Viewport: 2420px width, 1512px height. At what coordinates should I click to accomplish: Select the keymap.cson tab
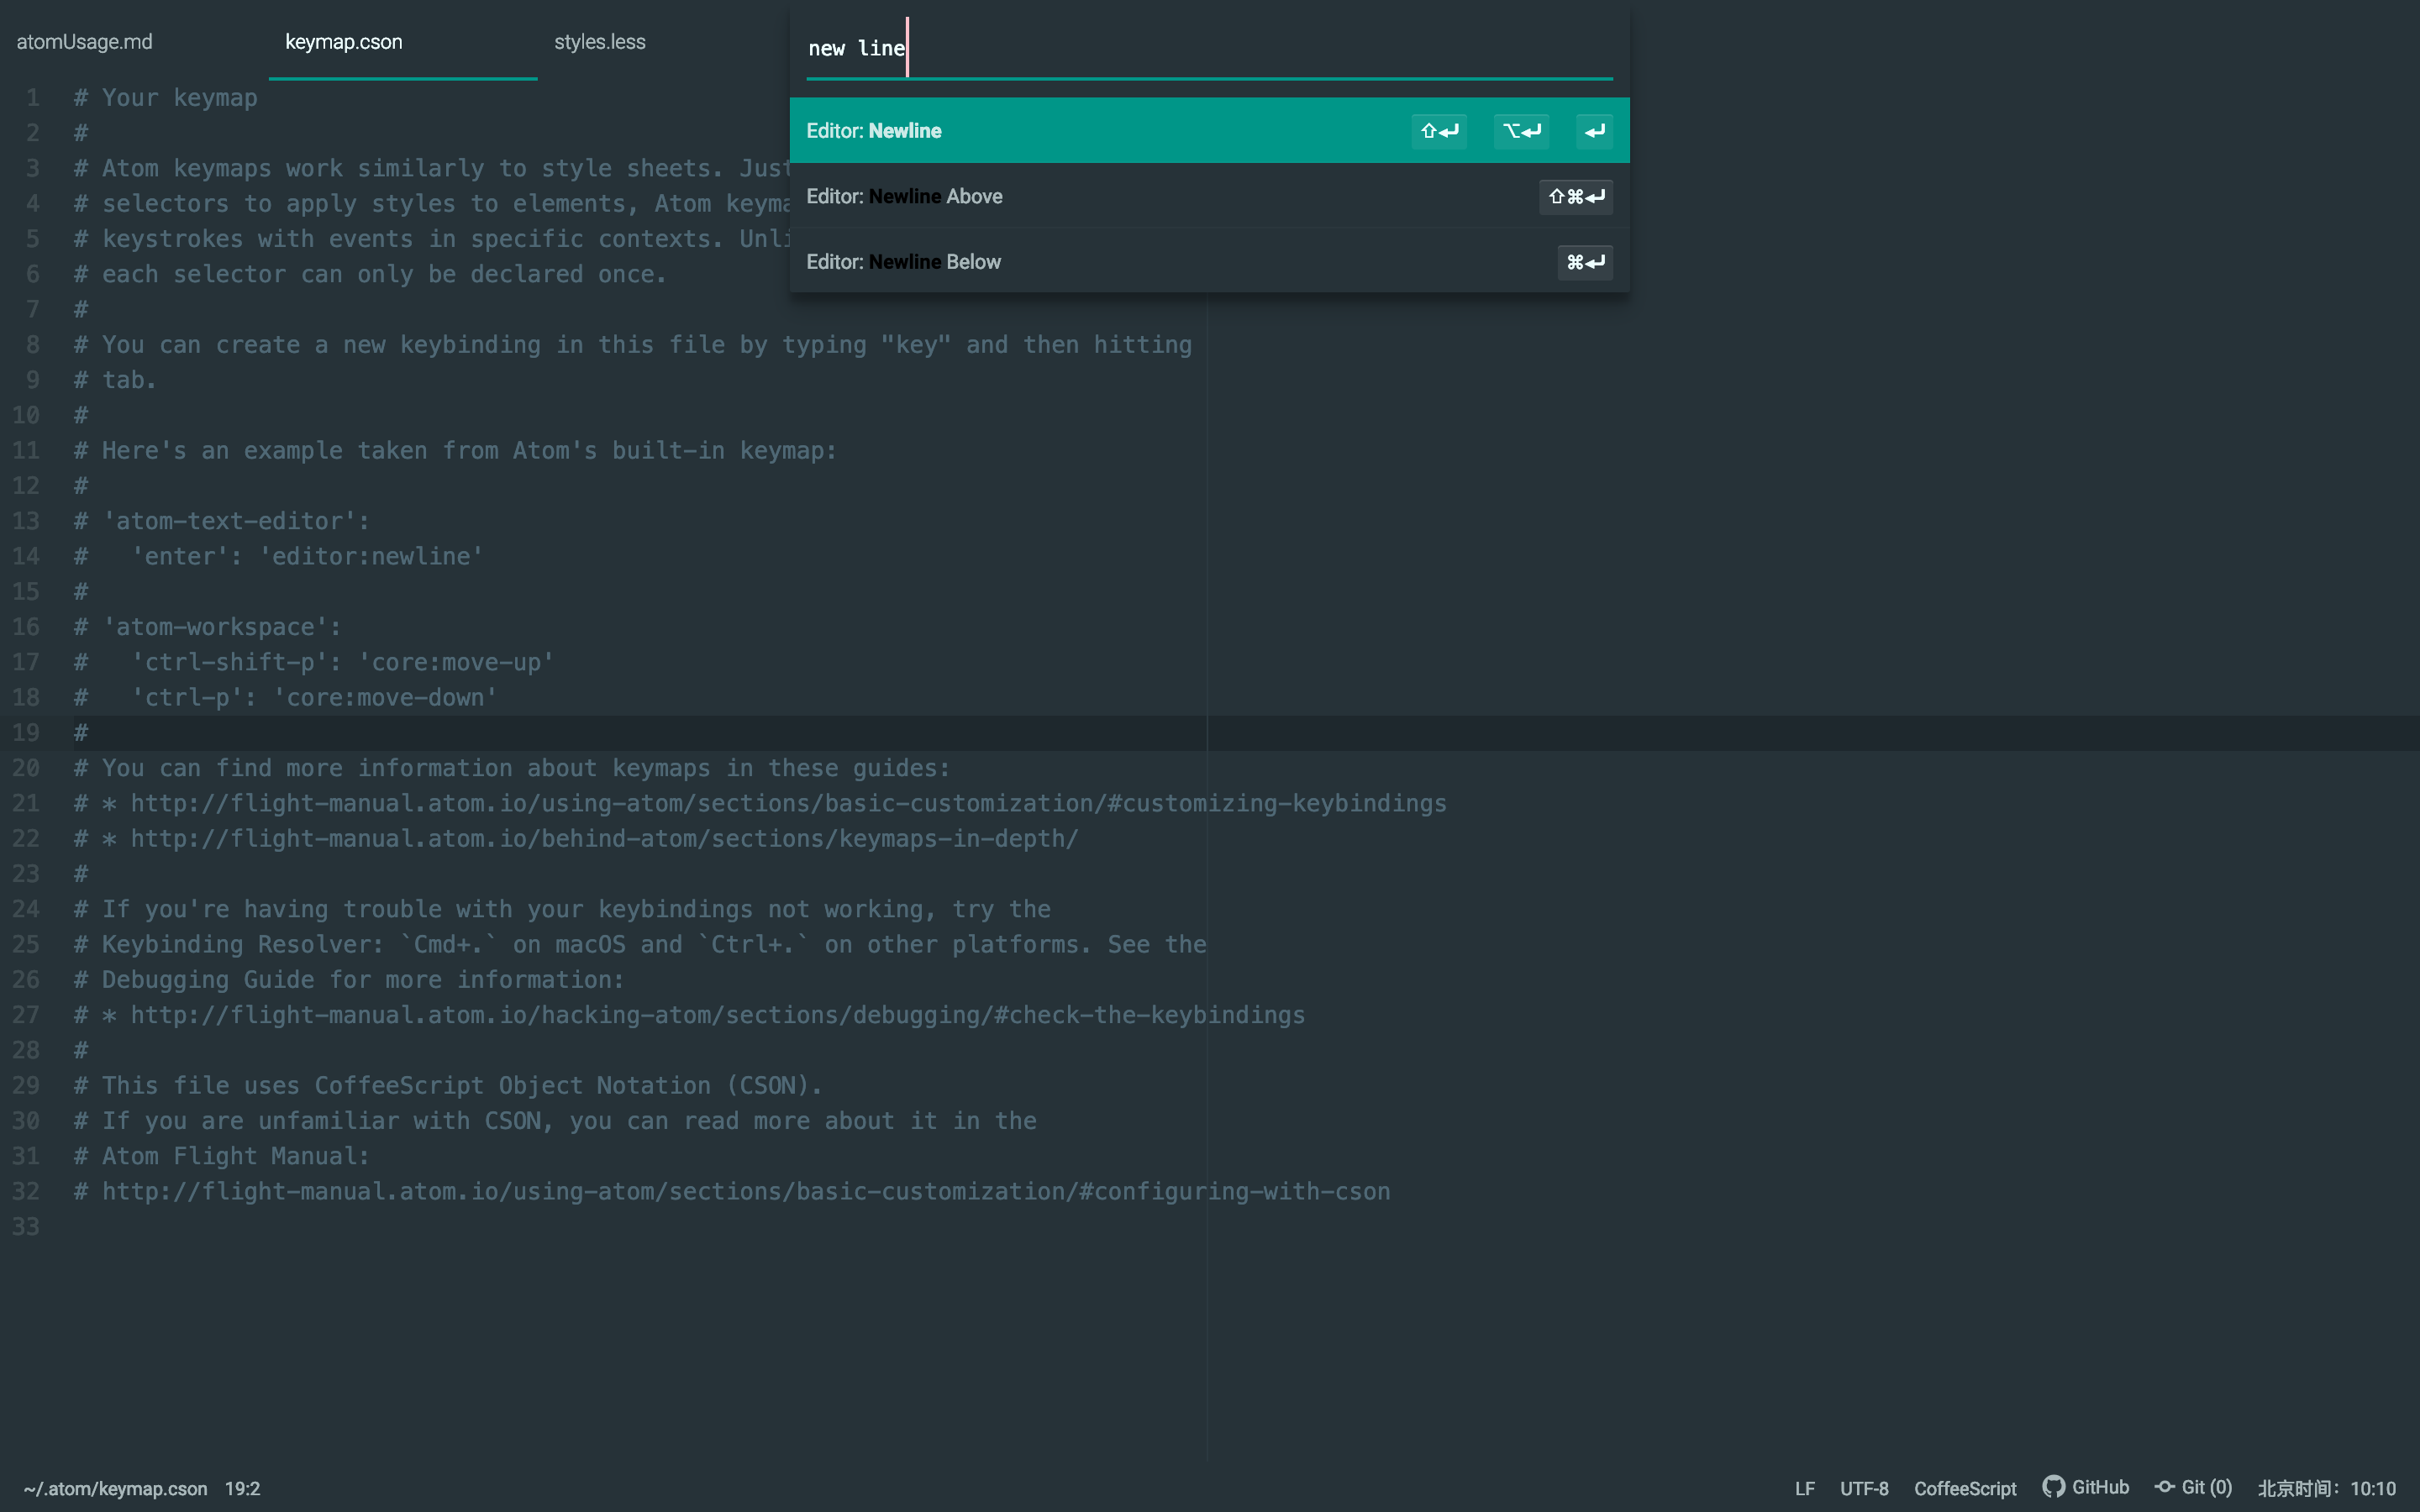343,42
